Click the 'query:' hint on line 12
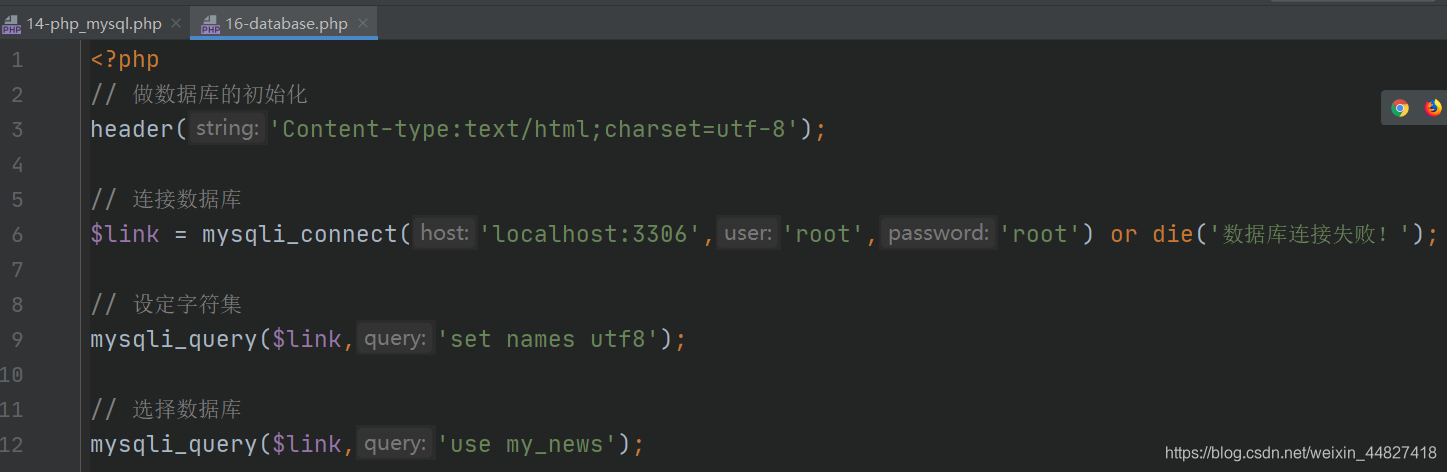 point(396,444)
